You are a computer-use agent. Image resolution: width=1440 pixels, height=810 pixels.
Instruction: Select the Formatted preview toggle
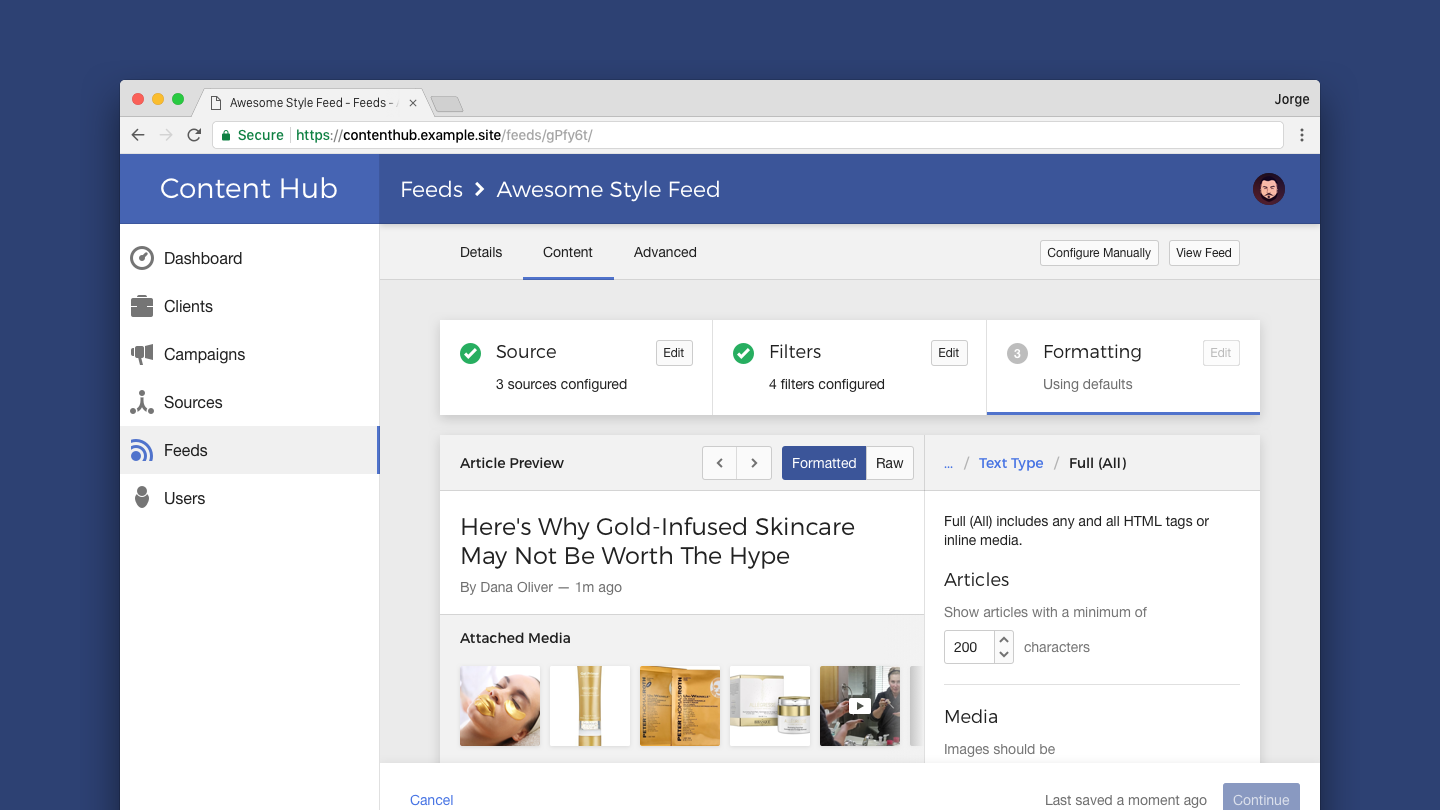pos(823,463)
